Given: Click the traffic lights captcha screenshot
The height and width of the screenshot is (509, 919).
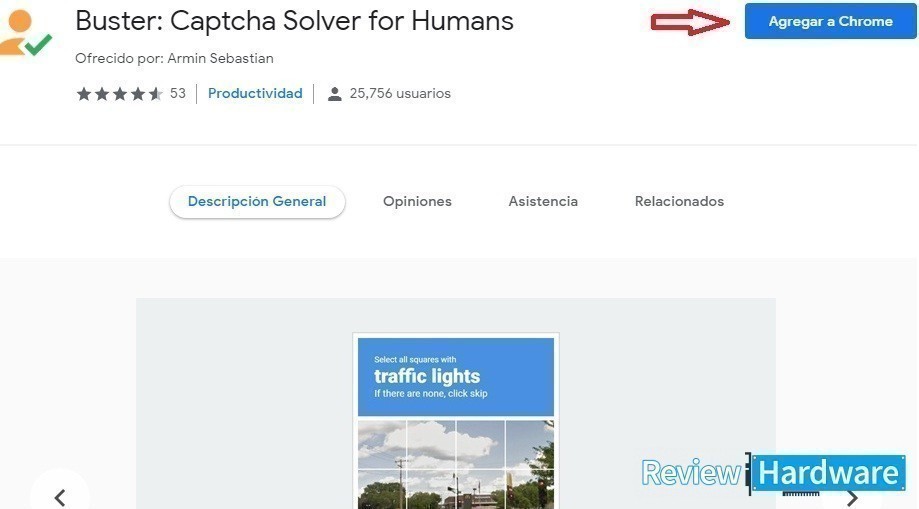Looking at the screenshot, I should click(x=456, y=421).
